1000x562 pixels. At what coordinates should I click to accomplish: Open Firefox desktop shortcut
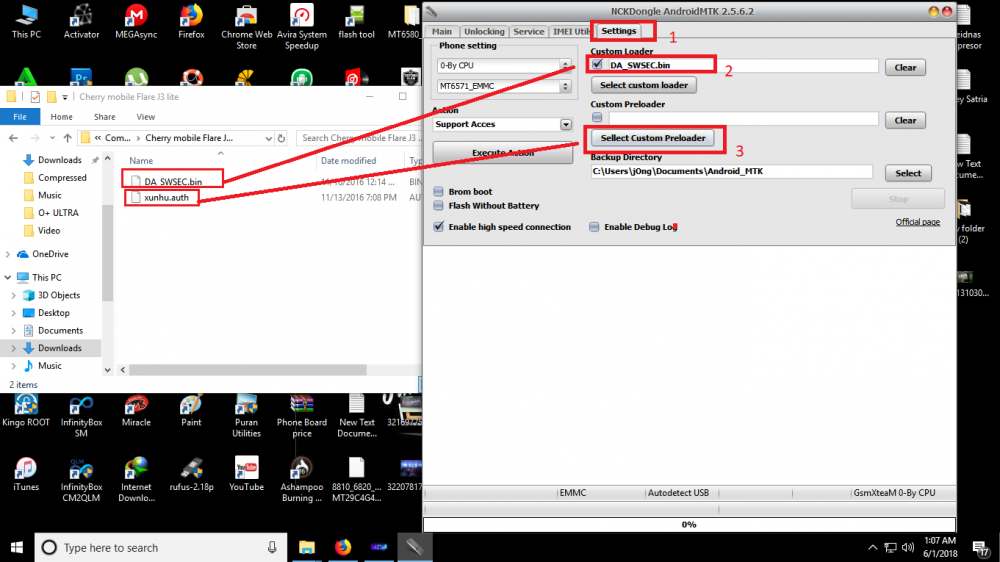(191, 21)
